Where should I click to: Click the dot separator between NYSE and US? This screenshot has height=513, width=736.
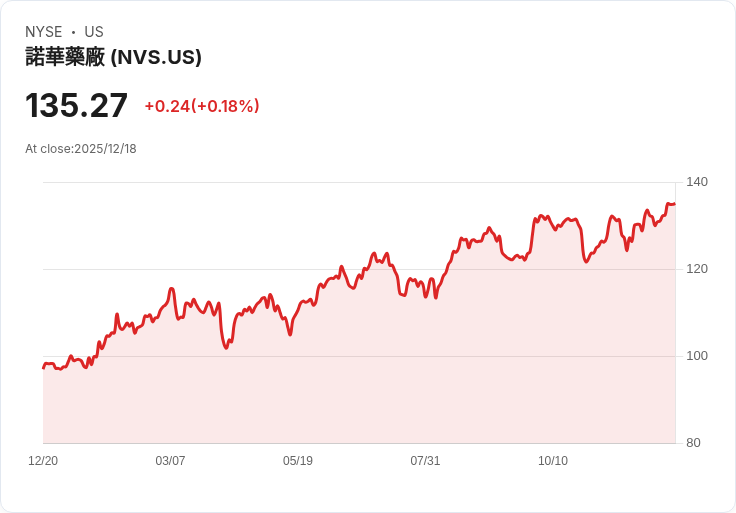click(73, 32)
